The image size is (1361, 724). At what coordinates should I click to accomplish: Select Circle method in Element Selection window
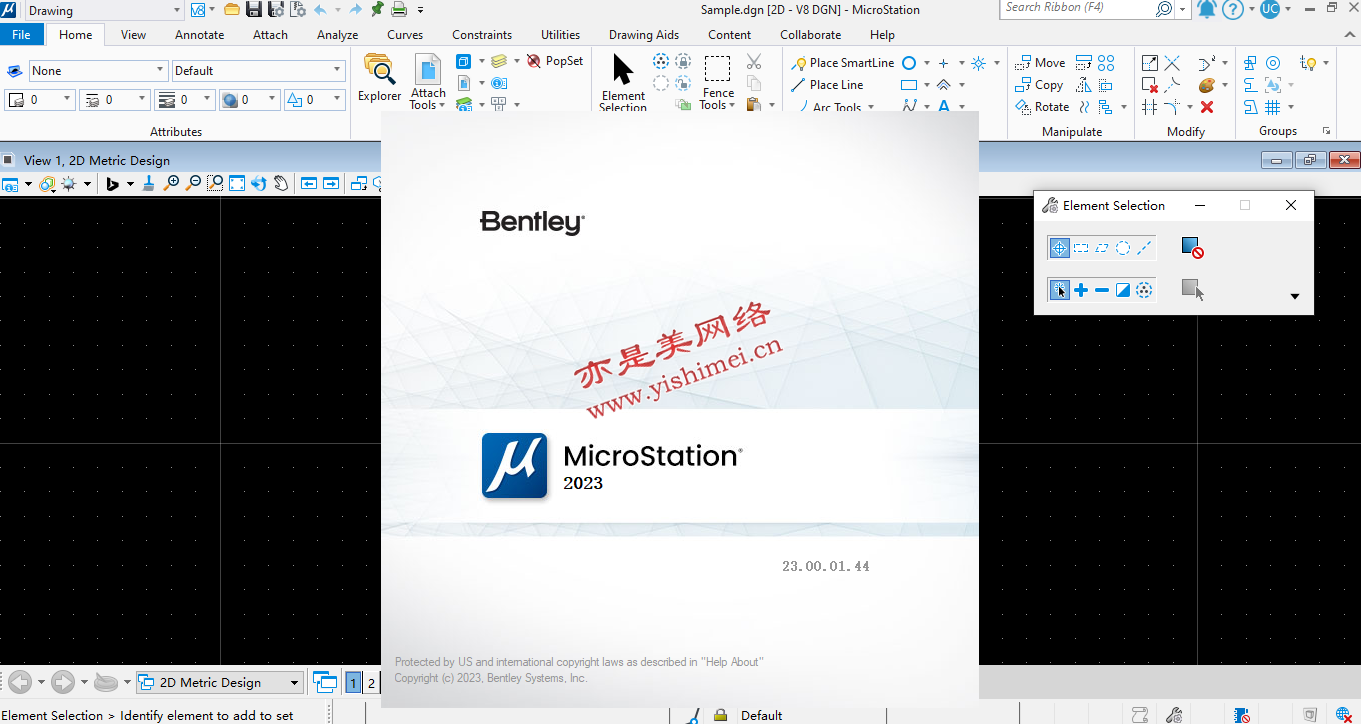point(1123,248)
